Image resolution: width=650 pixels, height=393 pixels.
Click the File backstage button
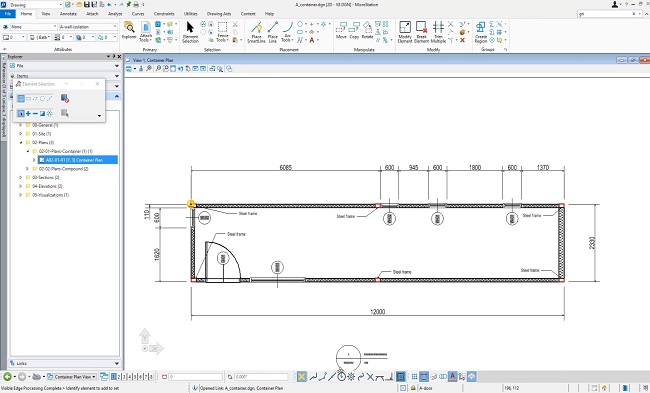(8, 14)
